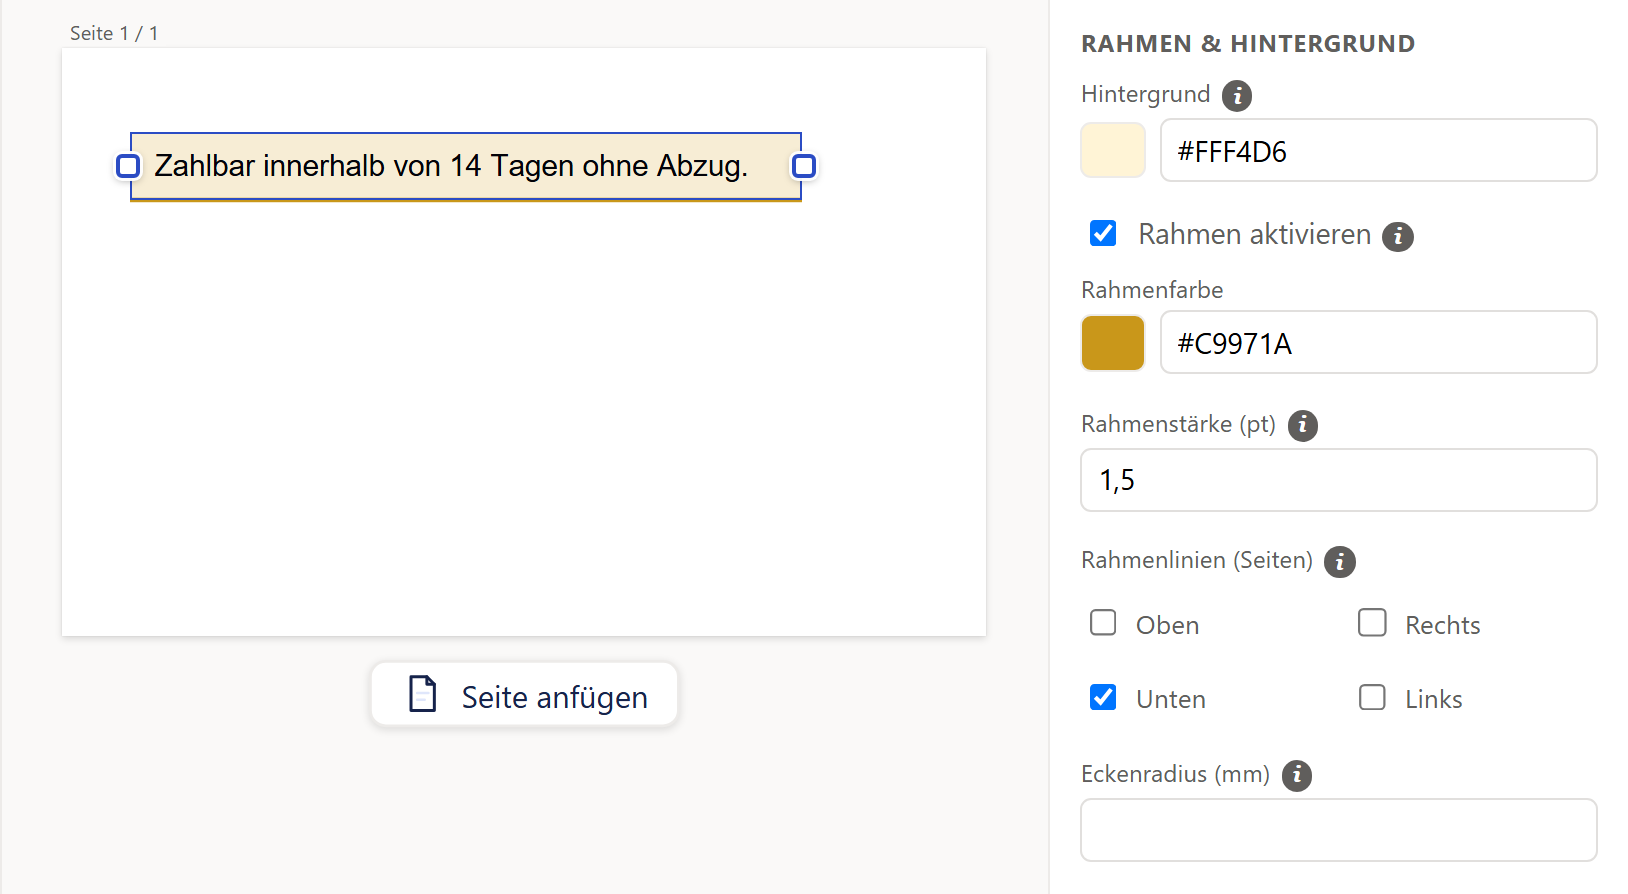Add a page with Seite anfügen
1628x894 pixels.
click(524, 695)
